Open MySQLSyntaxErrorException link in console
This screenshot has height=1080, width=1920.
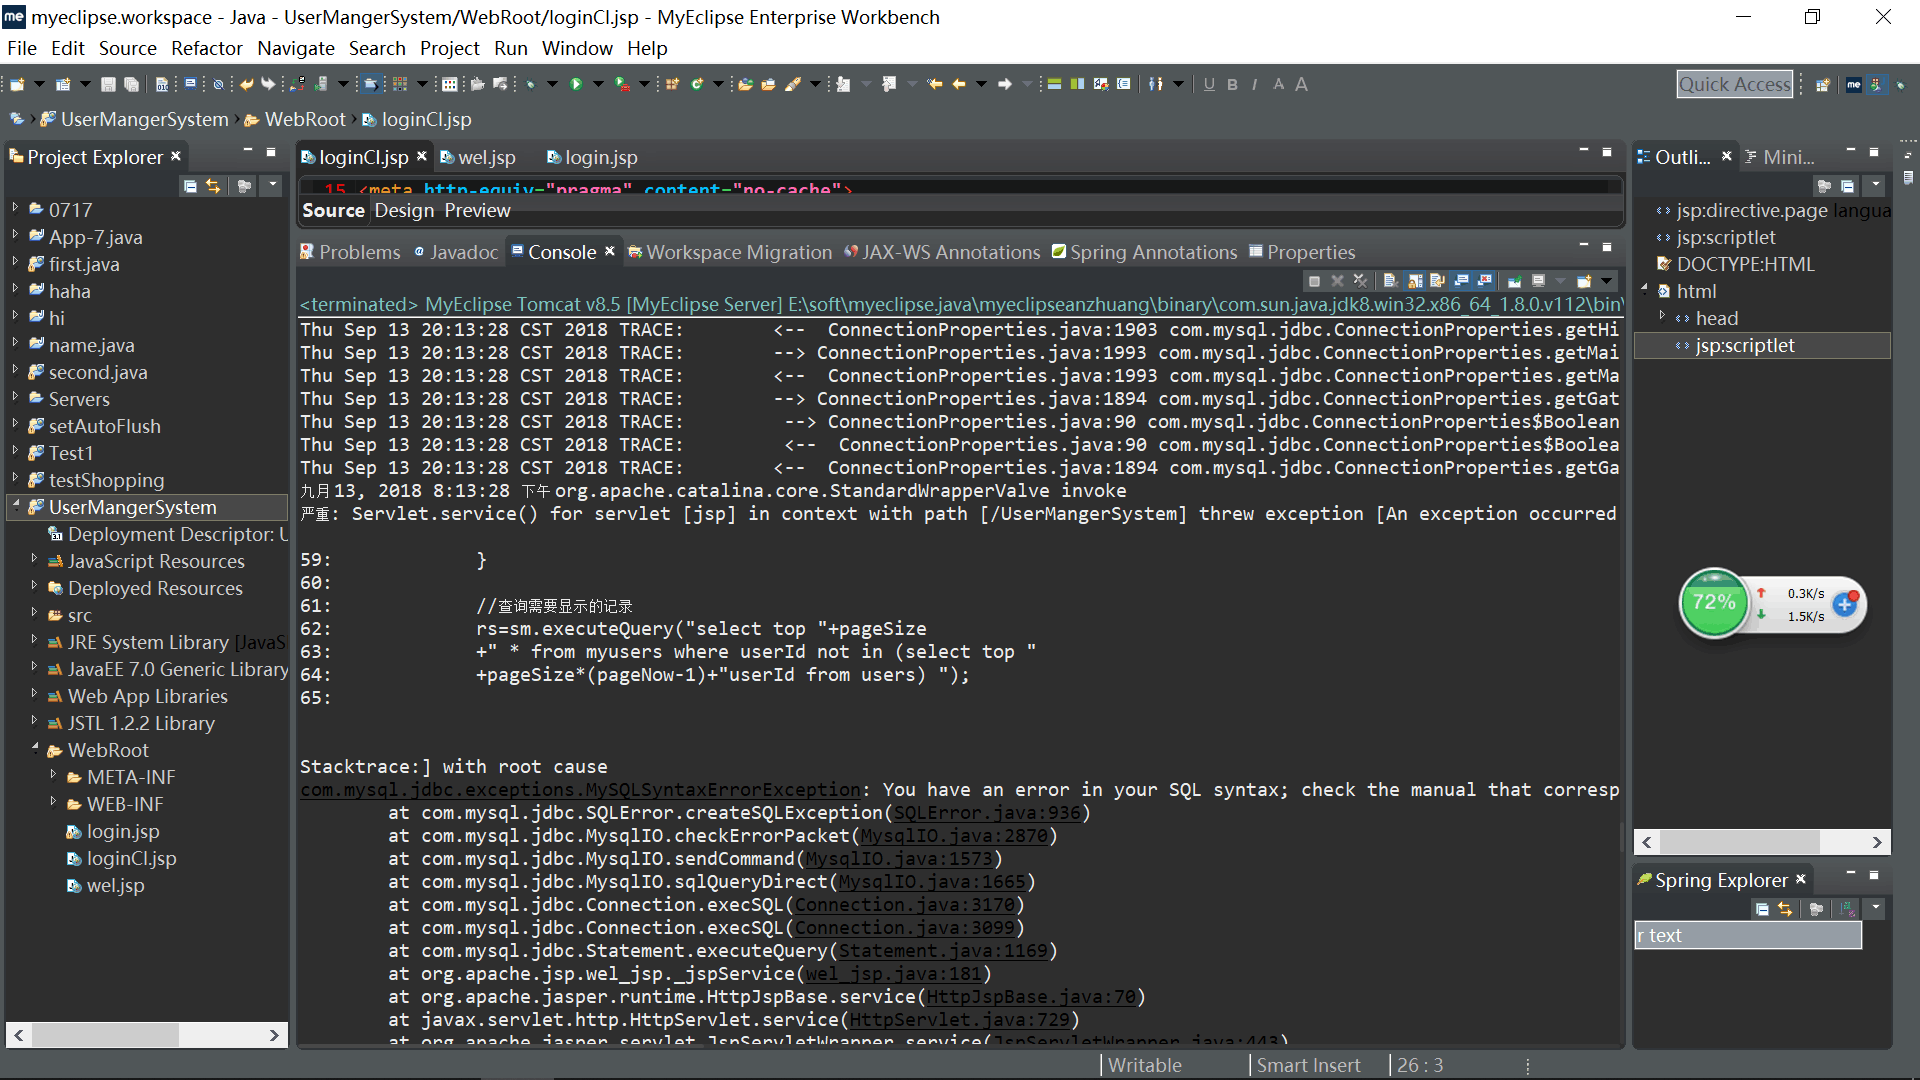[580, 790]
